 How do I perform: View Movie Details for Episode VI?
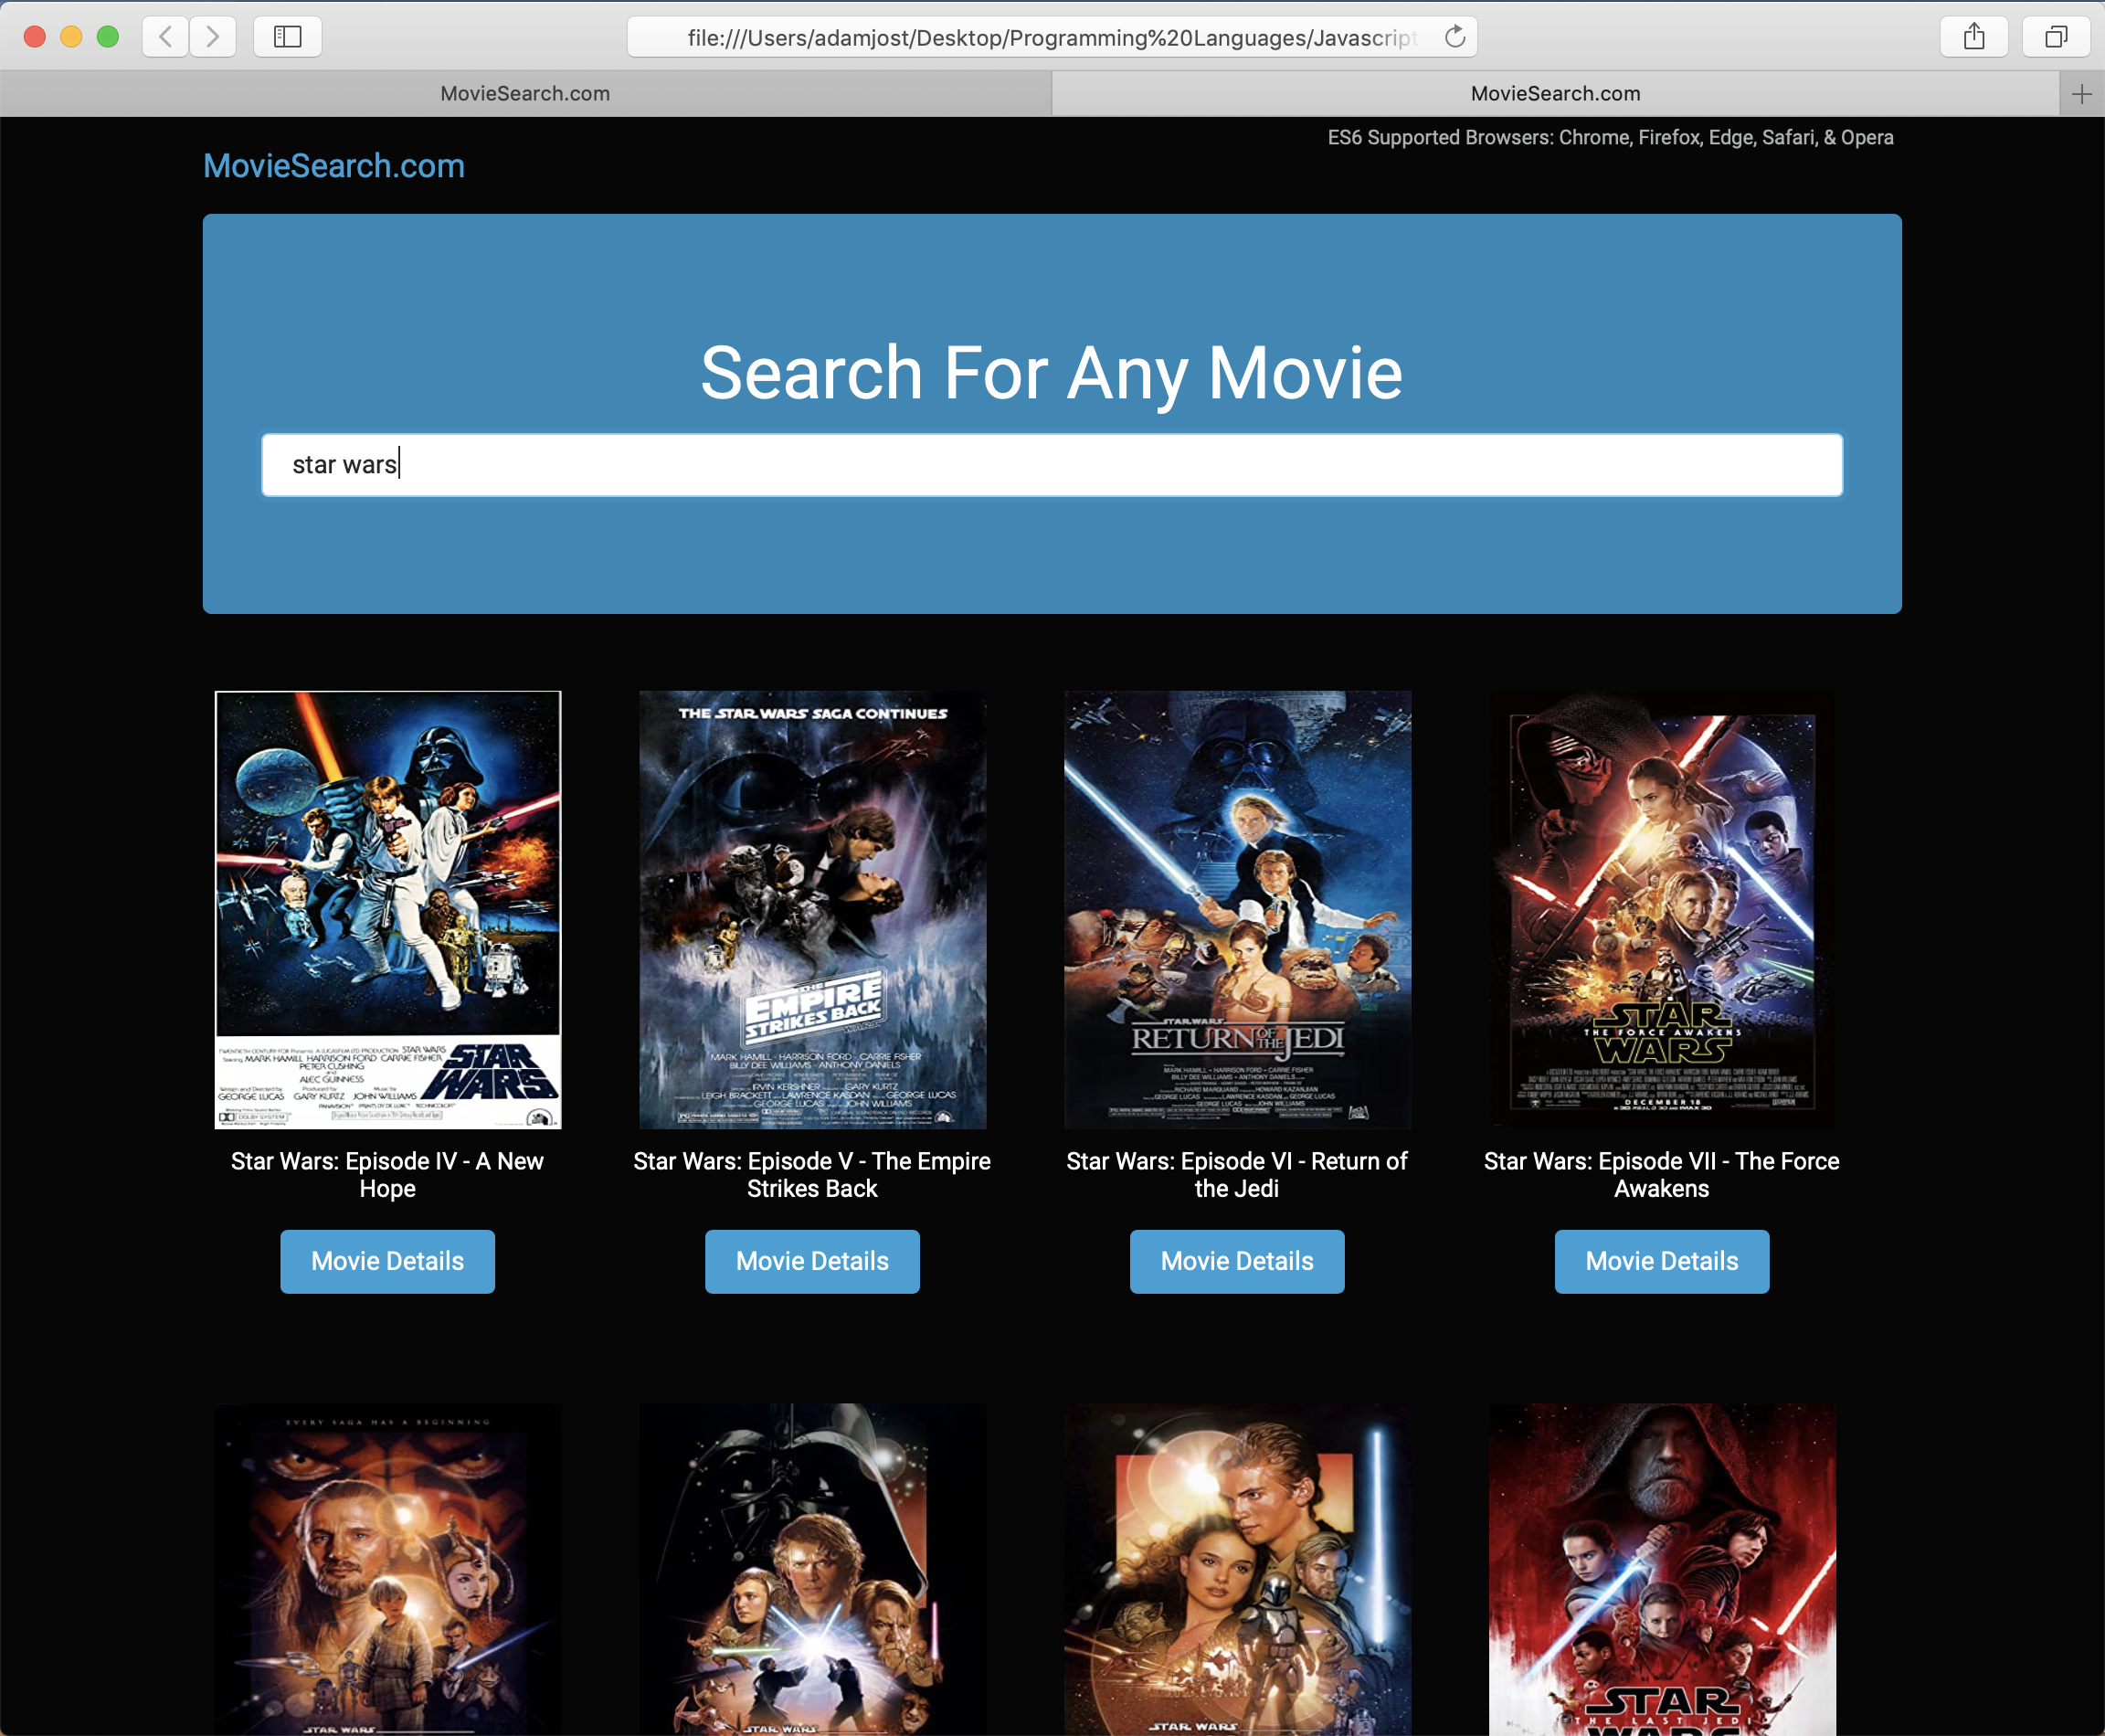click(x=1237, y=1261)
